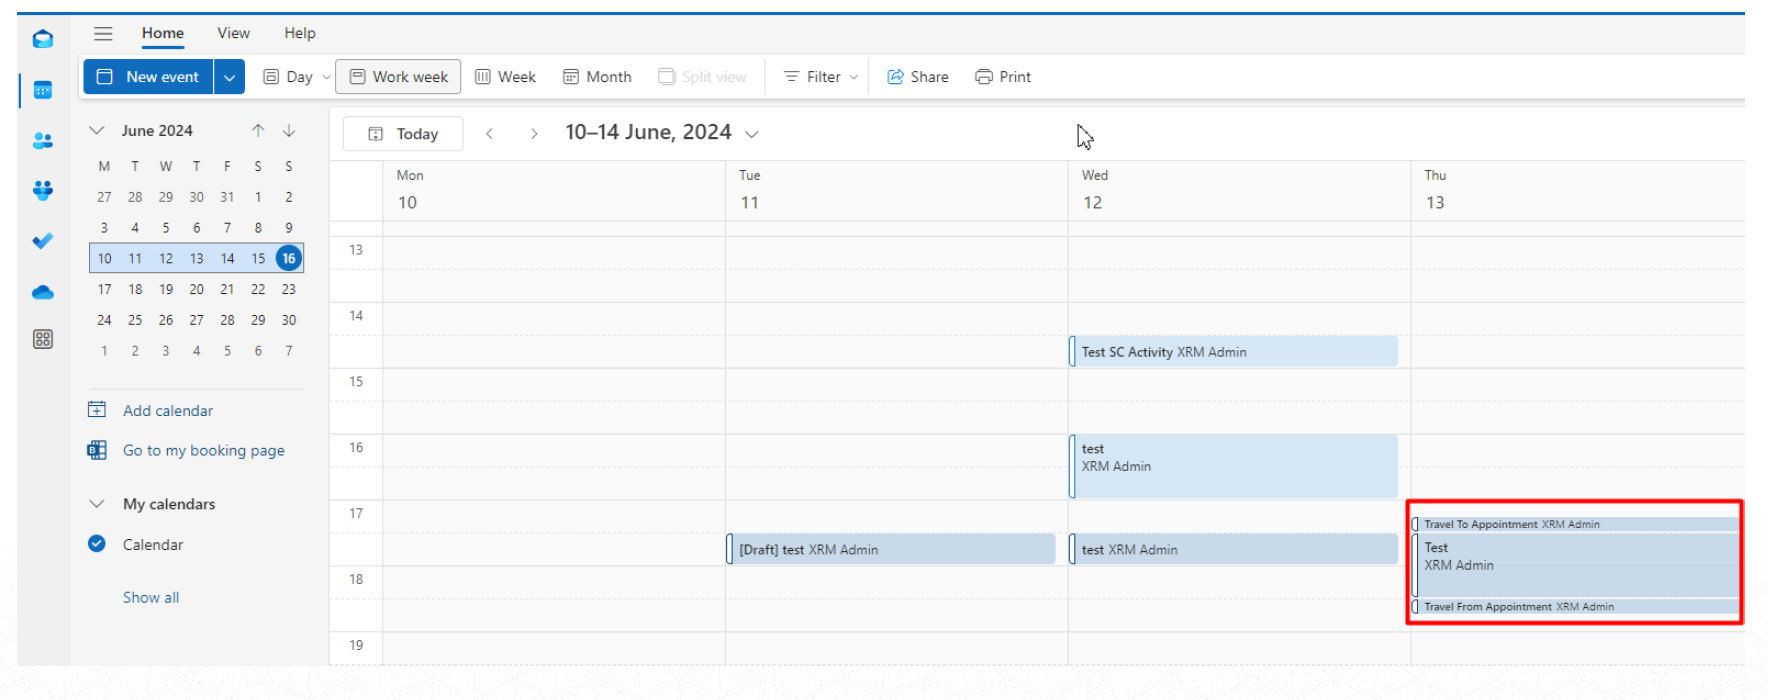1768x700 pixels.
Task: Go to previous month up arrow
Action: [258, 131]
